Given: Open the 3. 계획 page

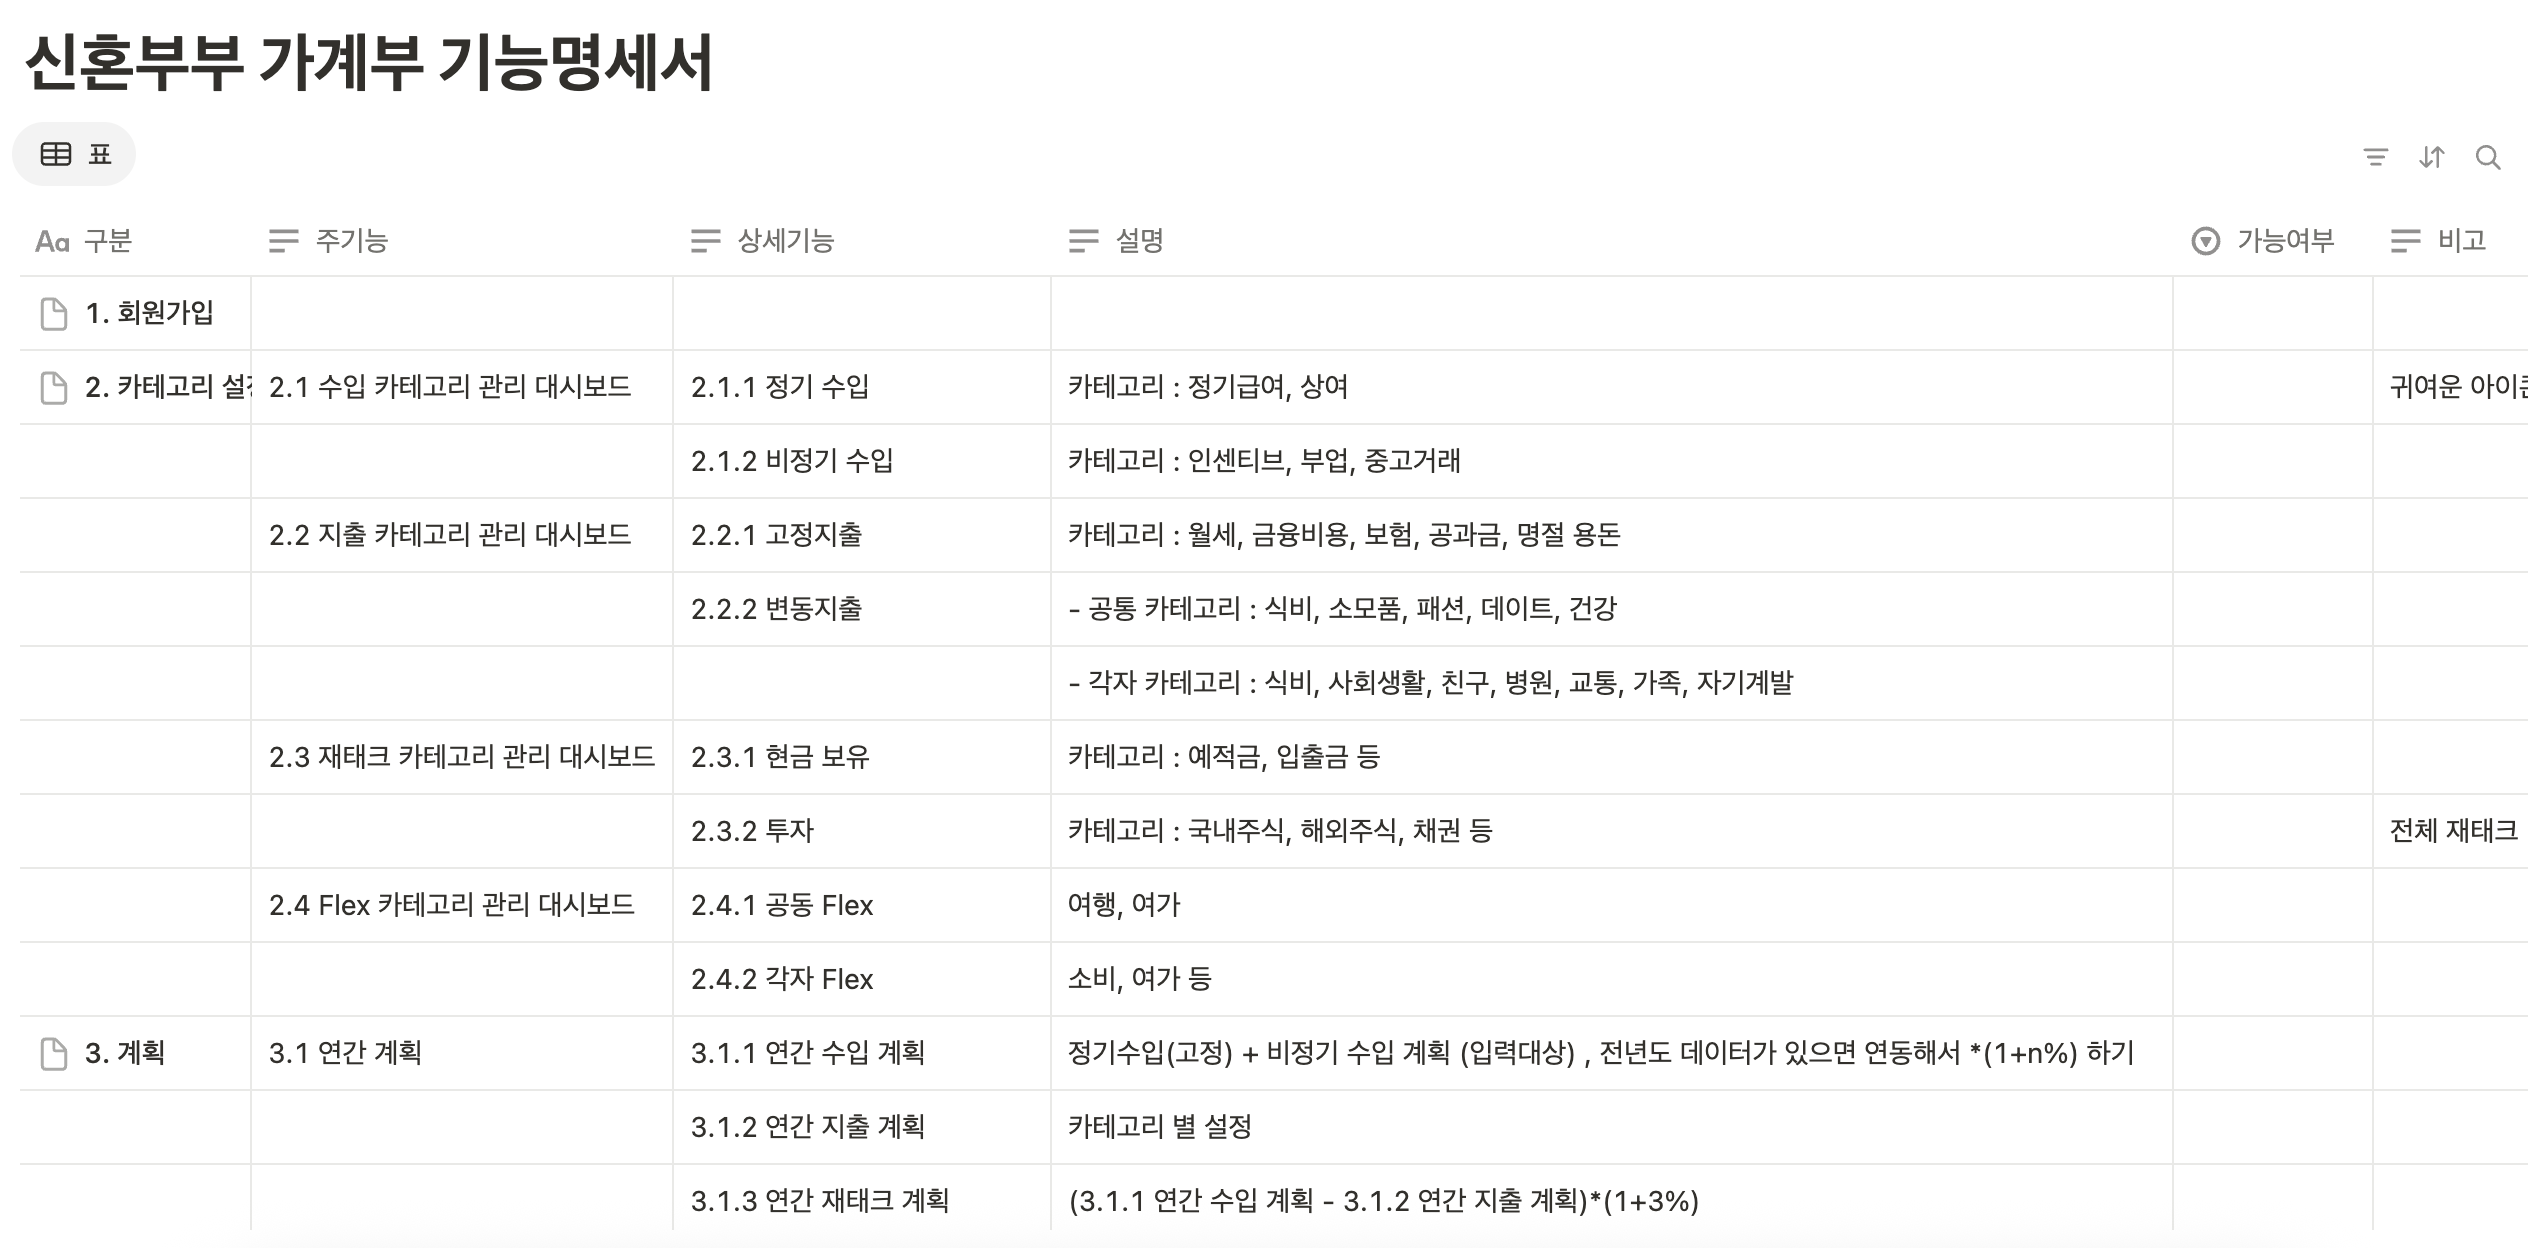Looking at the screenshot, I should [125, 1053].
